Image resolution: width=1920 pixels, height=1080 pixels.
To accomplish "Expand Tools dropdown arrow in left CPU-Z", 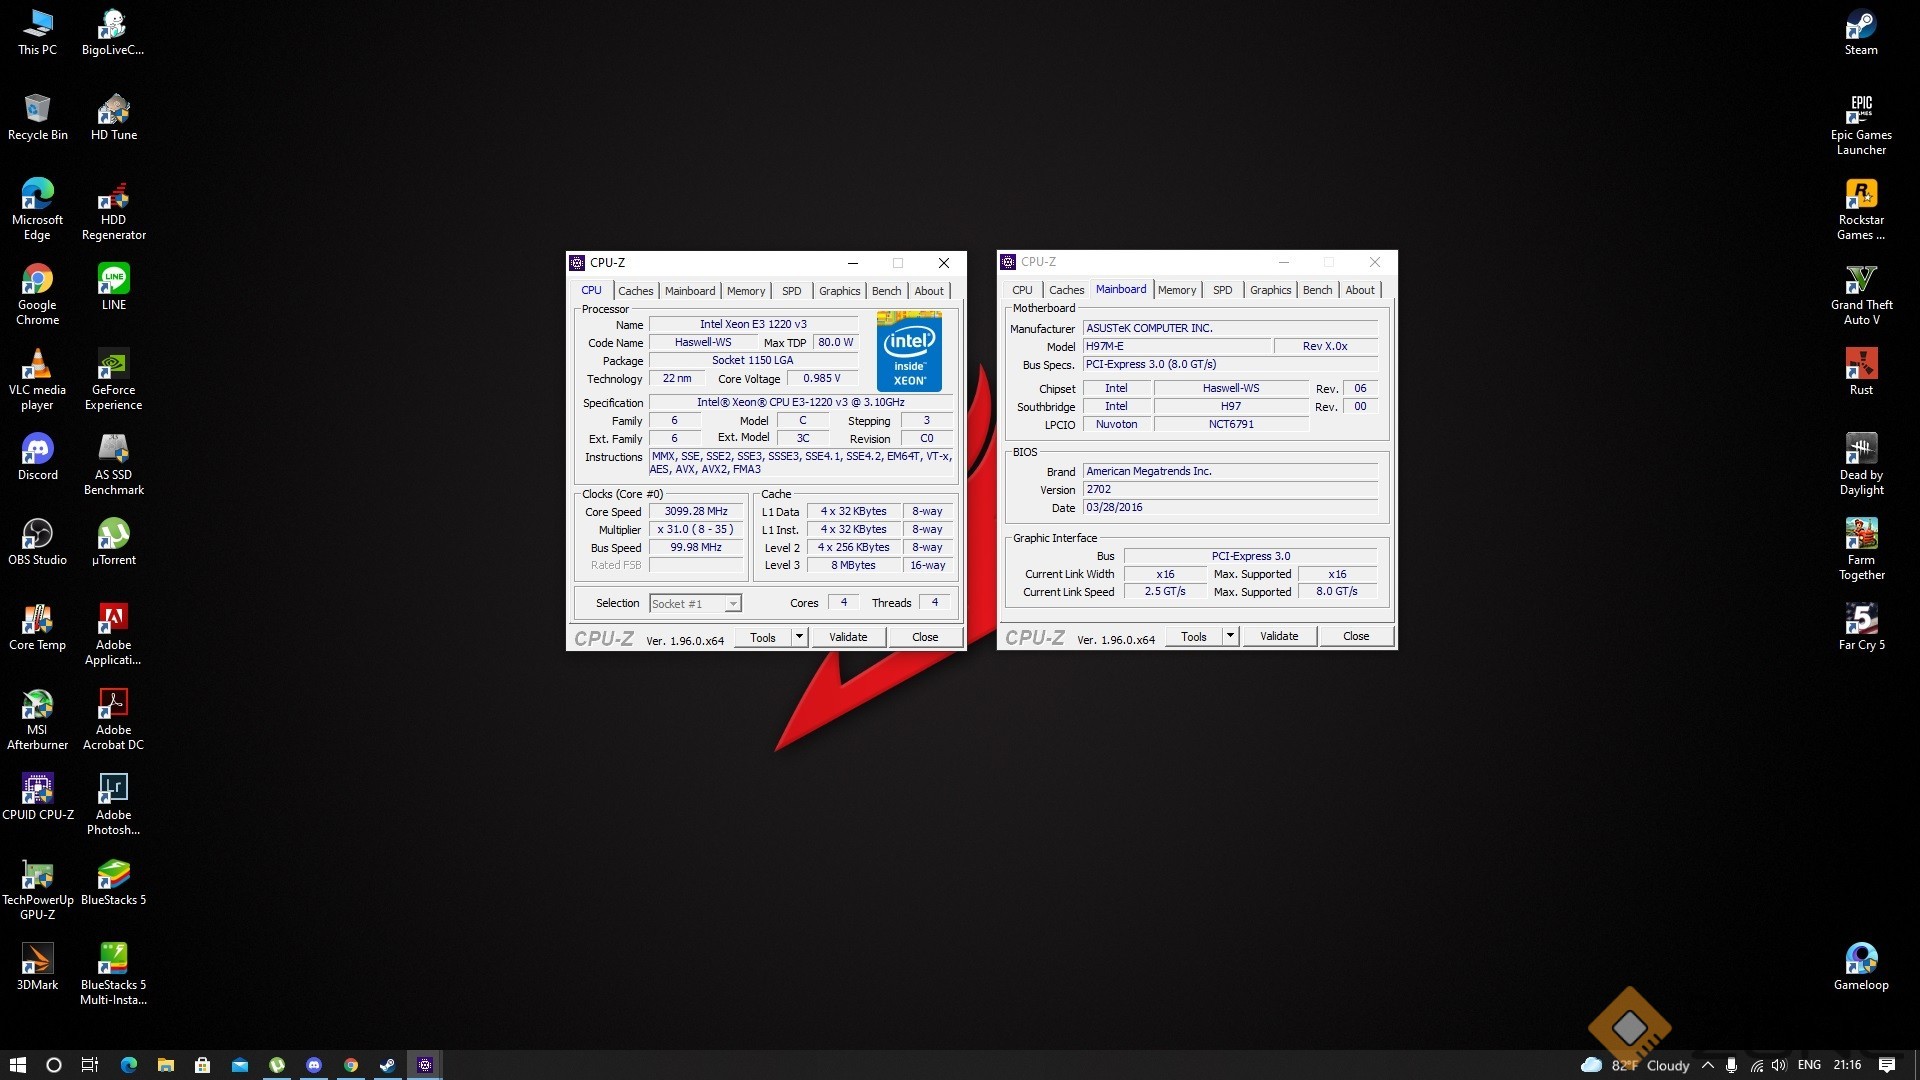I will click(799, 637).
